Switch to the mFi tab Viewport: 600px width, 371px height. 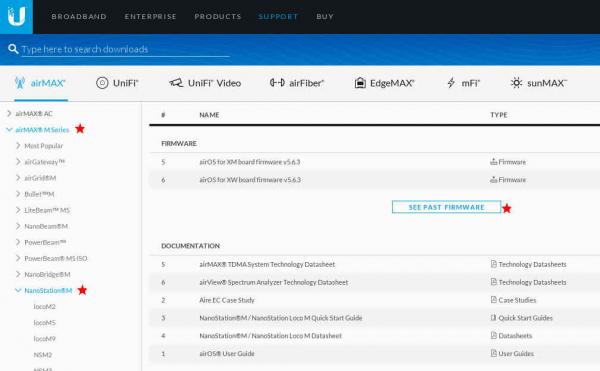pos(463,83)
